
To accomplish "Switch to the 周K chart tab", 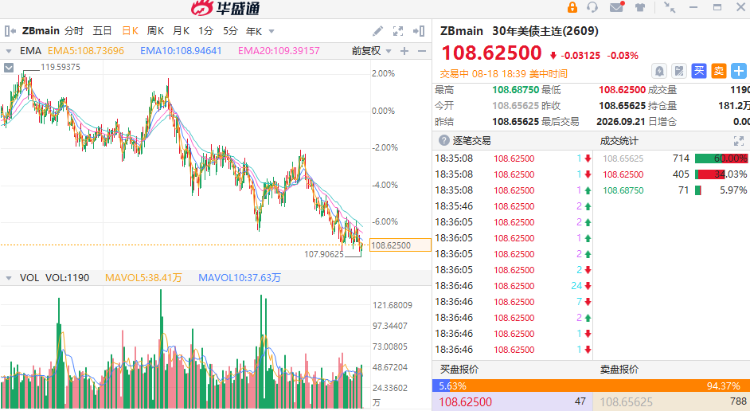I will coord(155,31).
